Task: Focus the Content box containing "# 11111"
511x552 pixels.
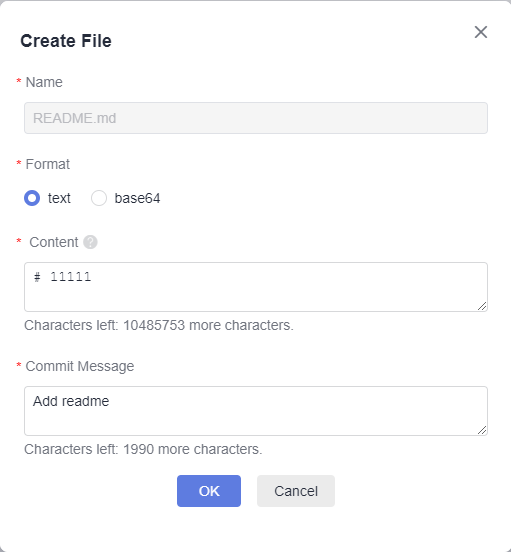Action: [256, 287]
